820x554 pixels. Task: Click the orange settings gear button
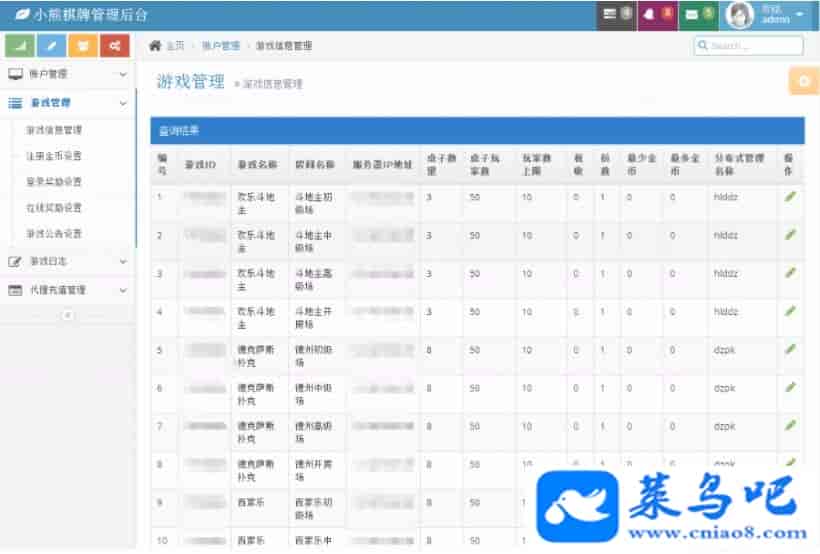(804, 82)
